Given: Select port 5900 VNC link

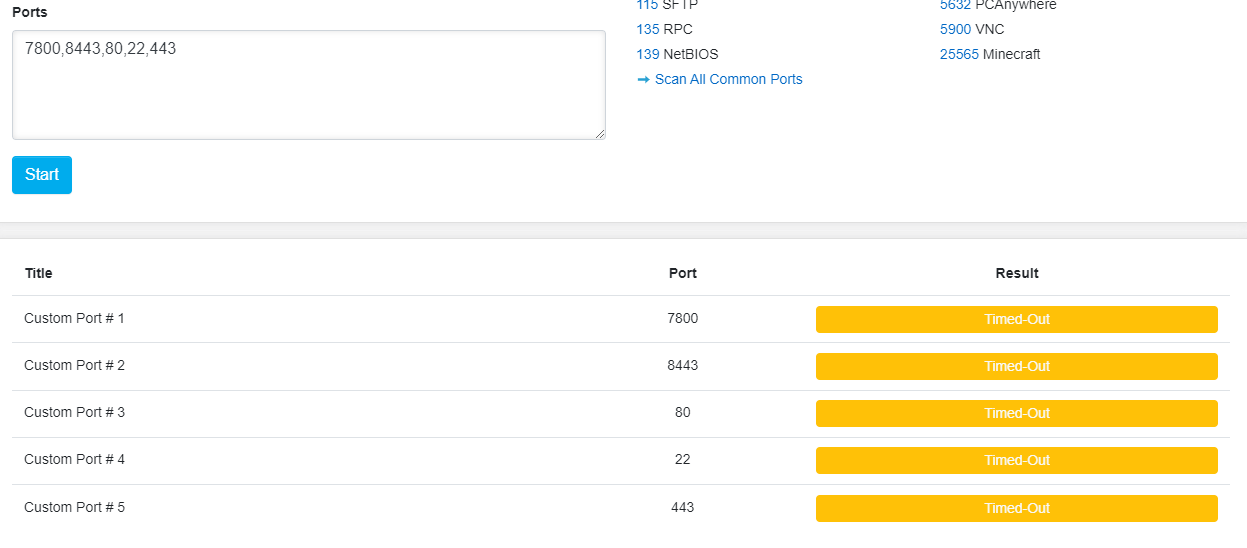Looking at the screenshot, I should tap(955, 29).
